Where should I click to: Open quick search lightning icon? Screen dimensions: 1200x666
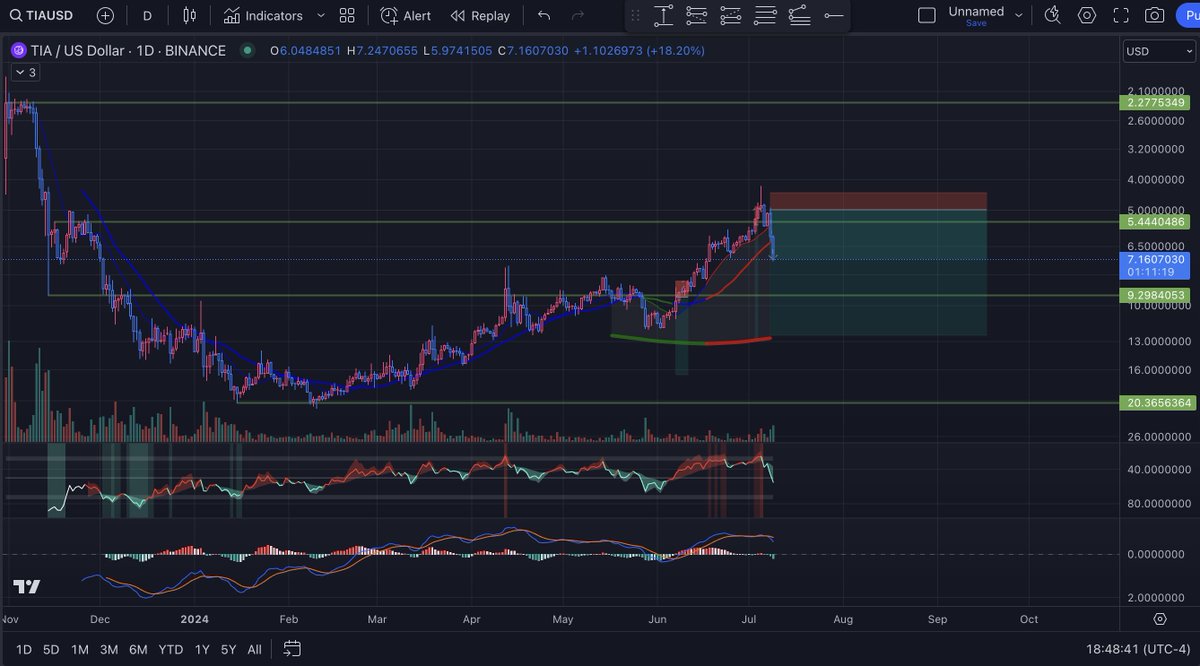point(1052,16)
